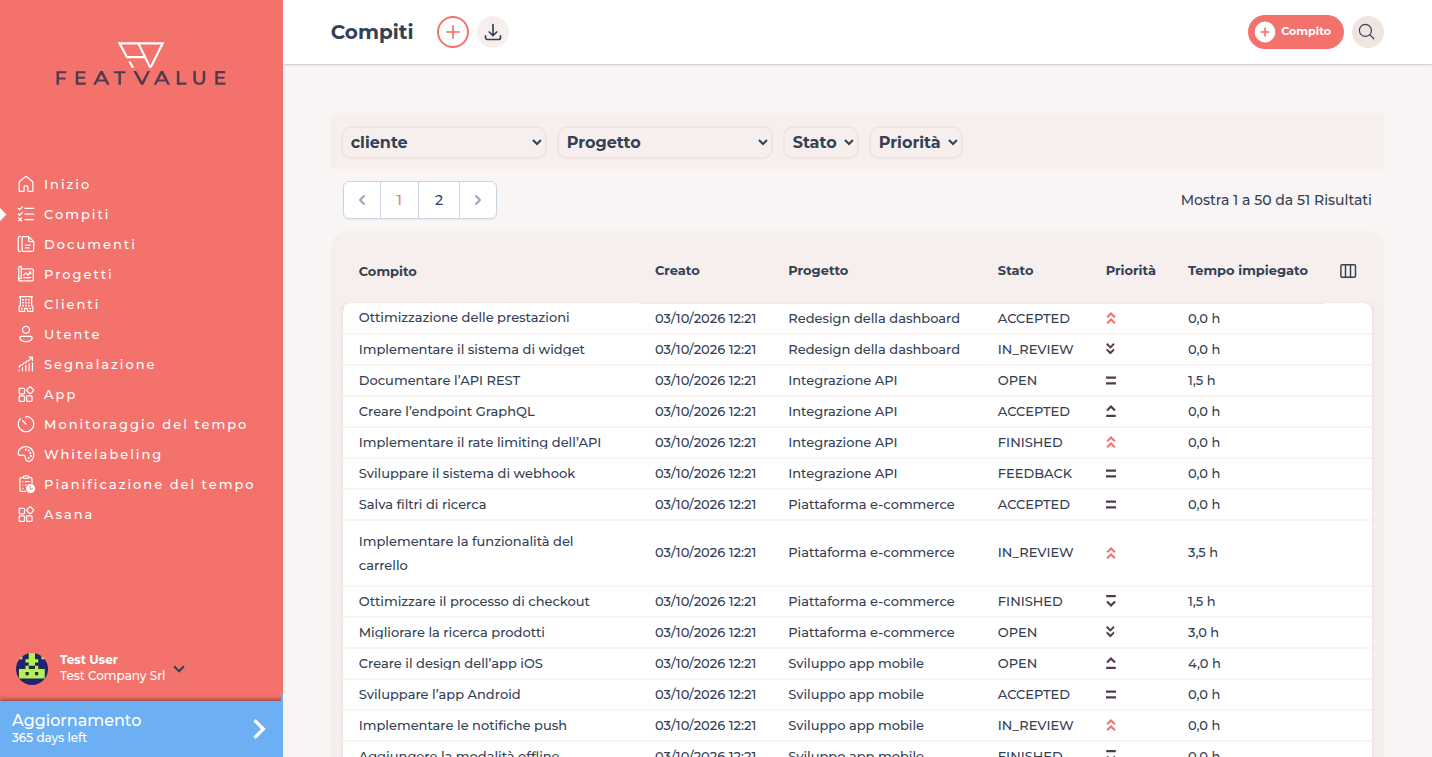Image resolution: width=1432 pixels, height=757 pixels.
Task: Click the priority icon for Ottimizzare il processo di checkout
Action: coord(1111,602)
